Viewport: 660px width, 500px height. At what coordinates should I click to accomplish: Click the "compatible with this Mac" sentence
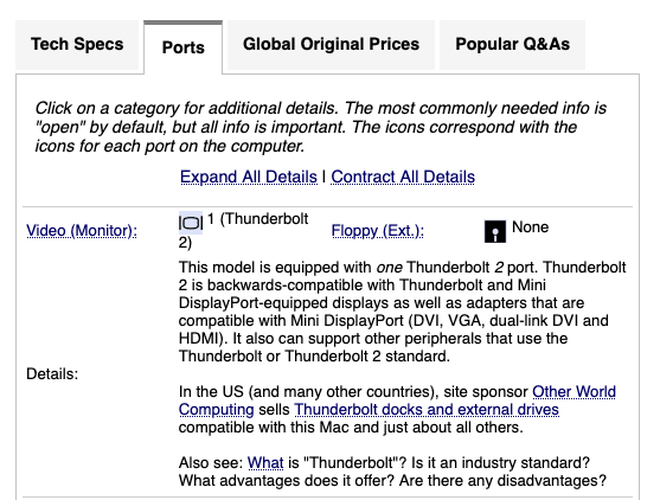point(351,428)
